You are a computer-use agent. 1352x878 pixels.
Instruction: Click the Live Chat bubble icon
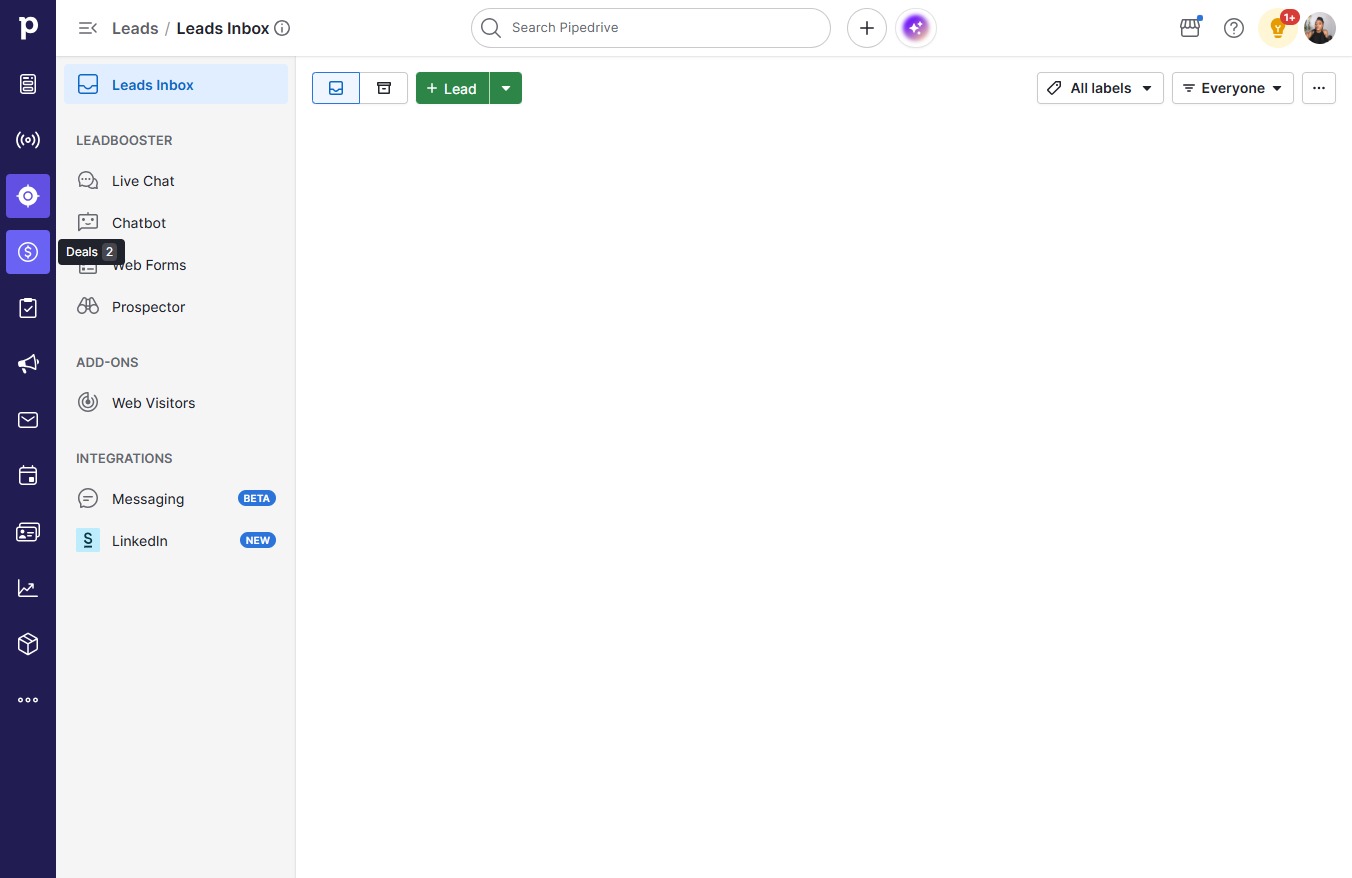(88, 181)
